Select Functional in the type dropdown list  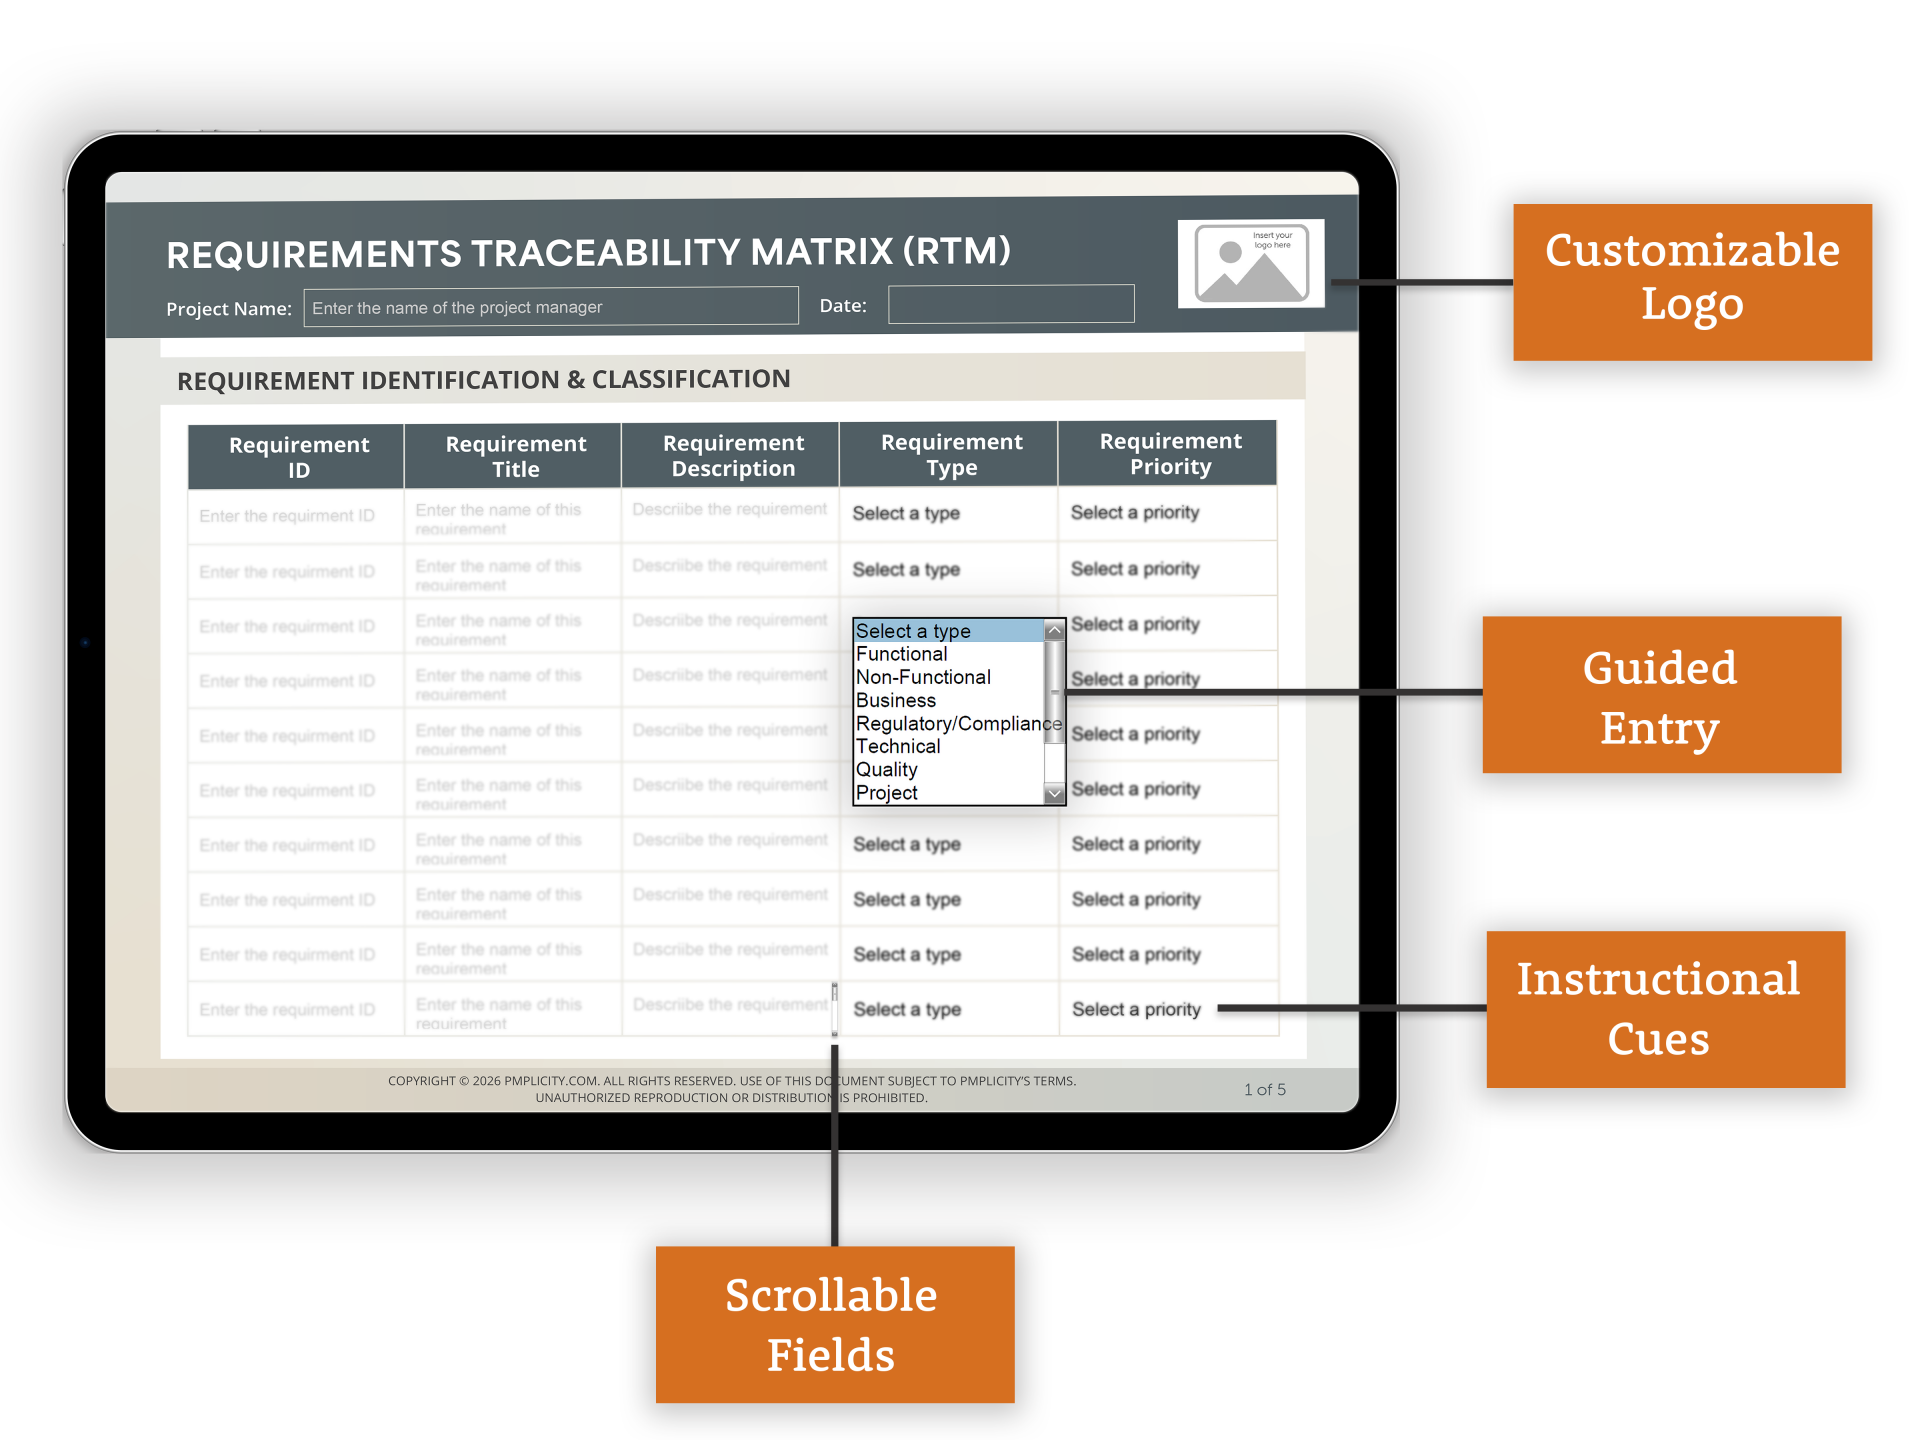902,654
